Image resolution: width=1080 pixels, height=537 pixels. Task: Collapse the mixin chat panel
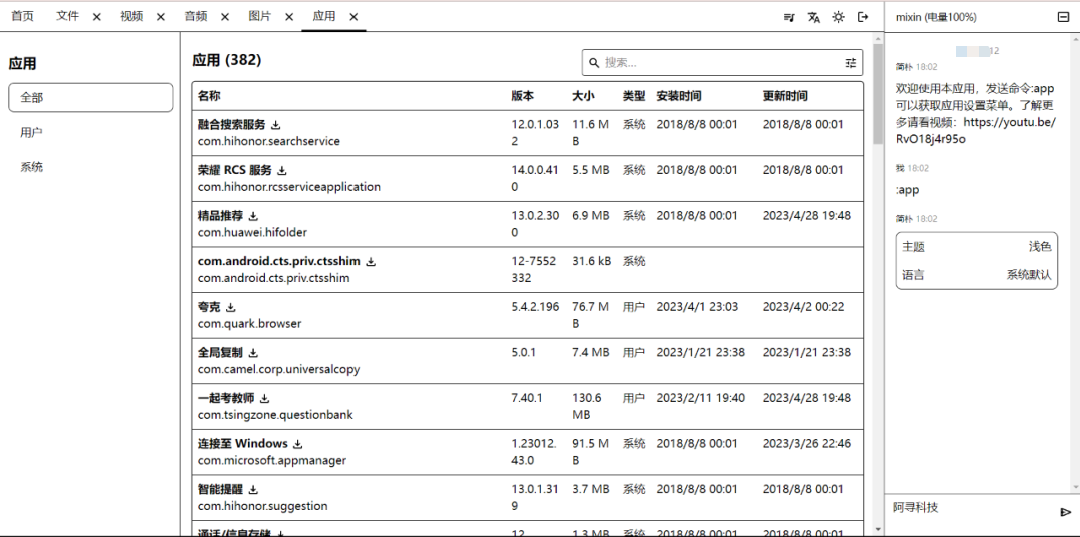[1063, 17]
